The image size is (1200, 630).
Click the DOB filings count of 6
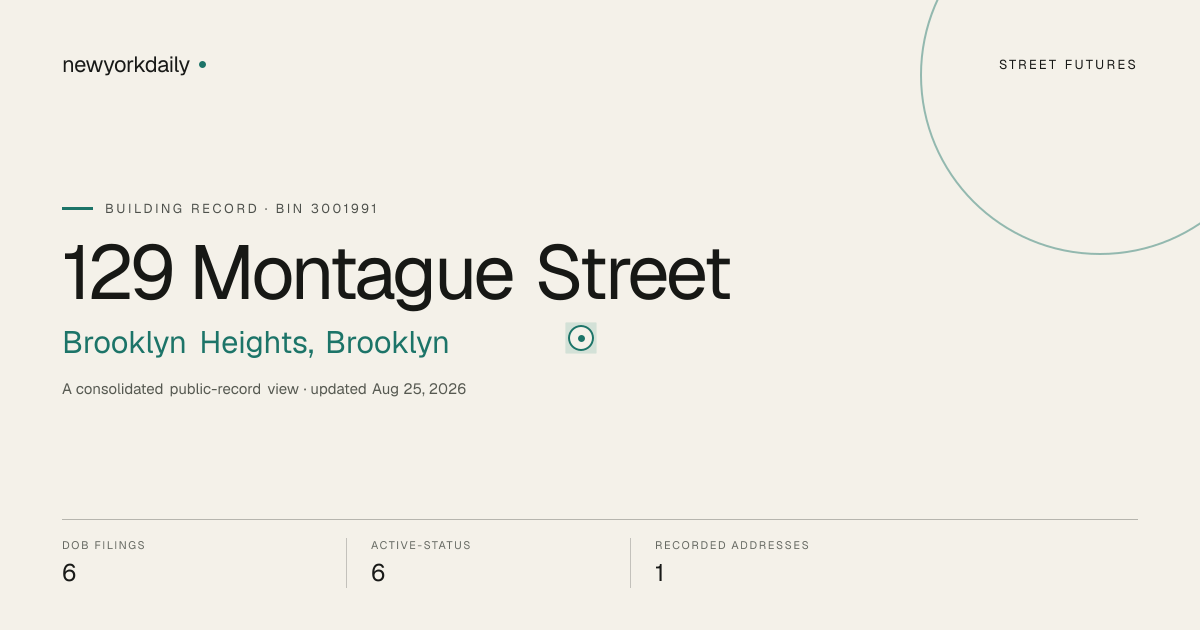[x=69, y=573]
